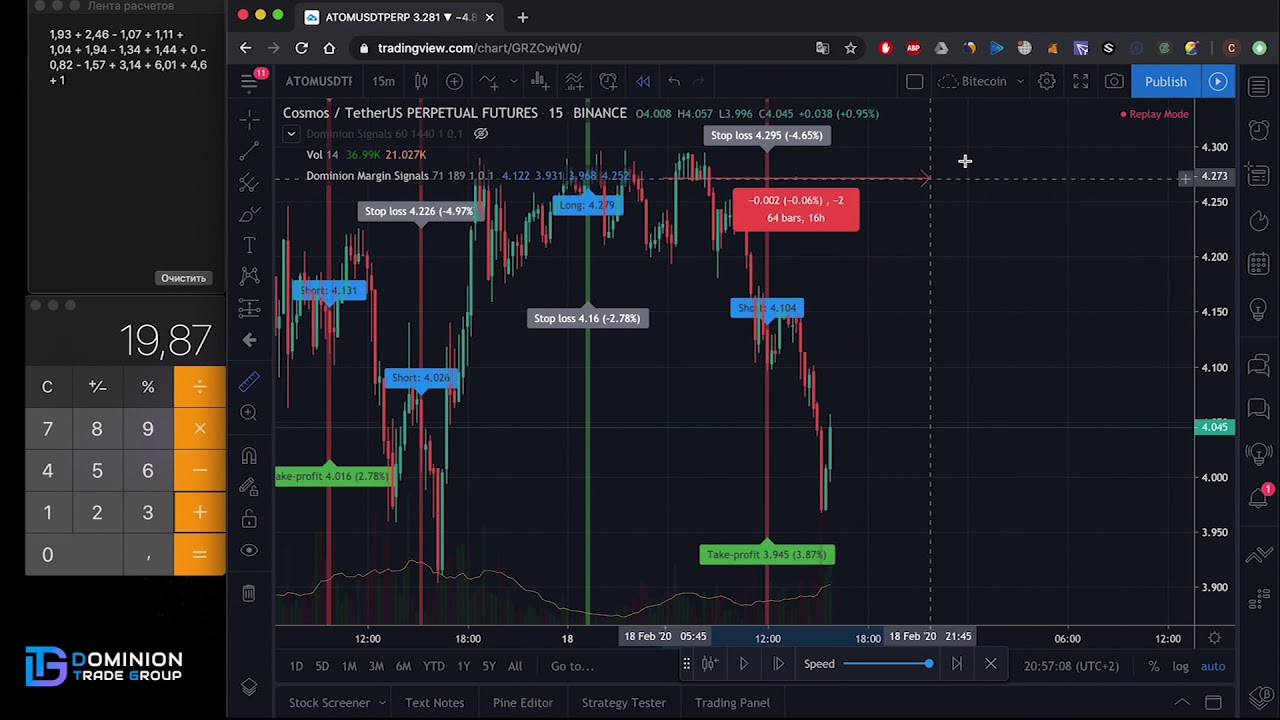Open the Text Notes tab
The height and width of the screenshot is (720, 1280).
434,703
